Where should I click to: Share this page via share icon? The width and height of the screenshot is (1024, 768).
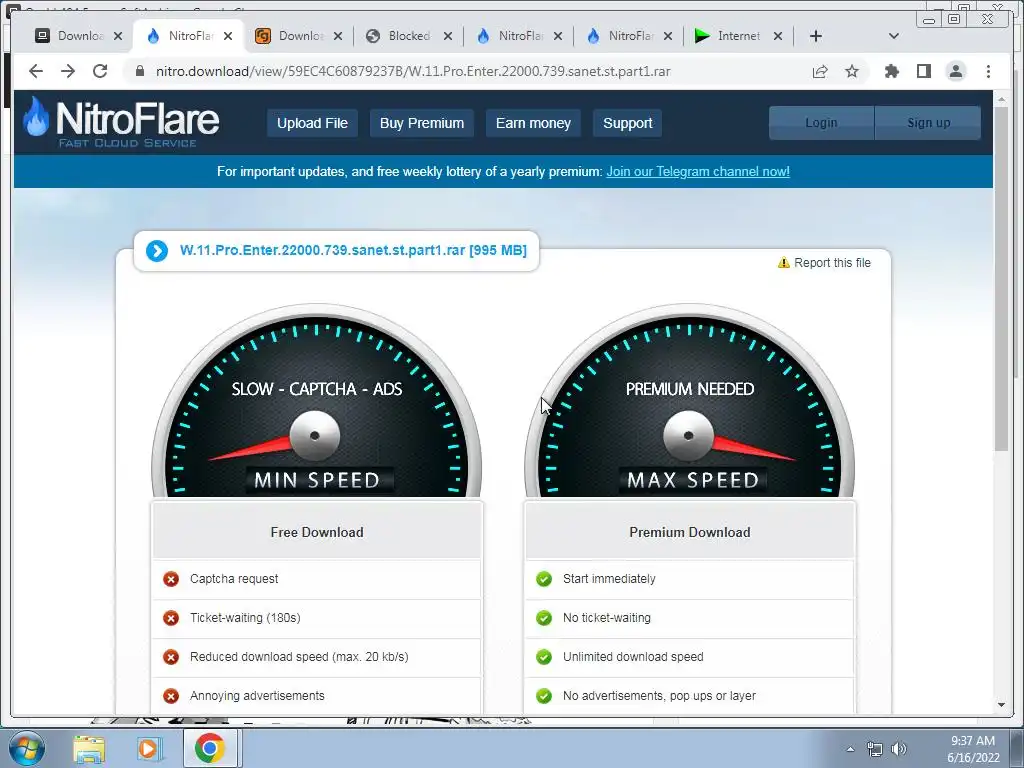coord(820,71)
